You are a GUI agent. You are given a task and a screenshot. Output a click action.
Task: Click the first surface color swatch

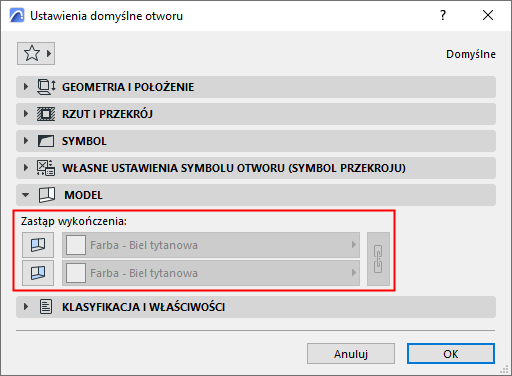pos(76,245)
